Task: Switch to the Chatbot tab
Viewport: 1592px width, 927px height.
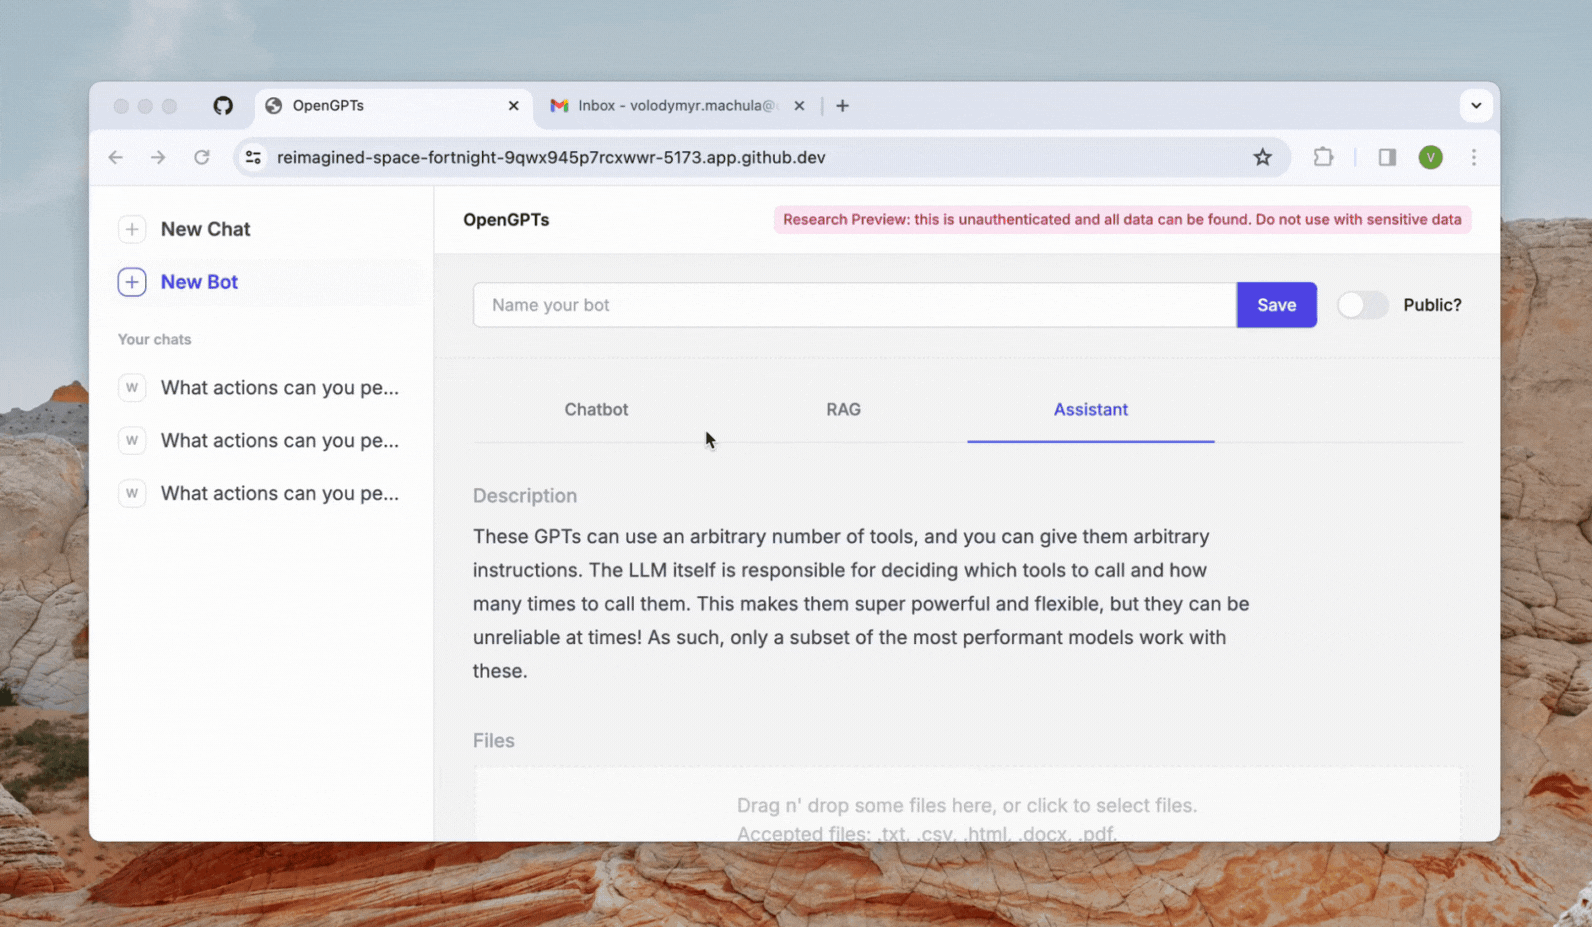Action: 596,409
